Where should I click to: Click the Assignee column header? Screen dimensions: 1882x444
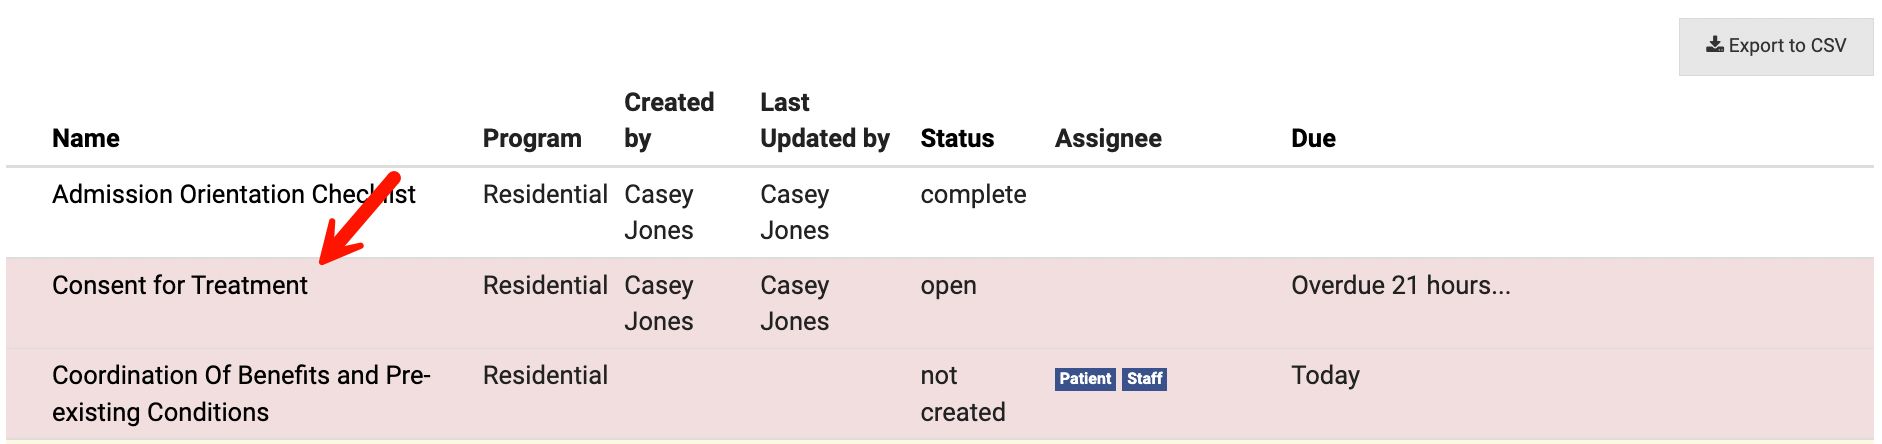[x=1108, y=138]
